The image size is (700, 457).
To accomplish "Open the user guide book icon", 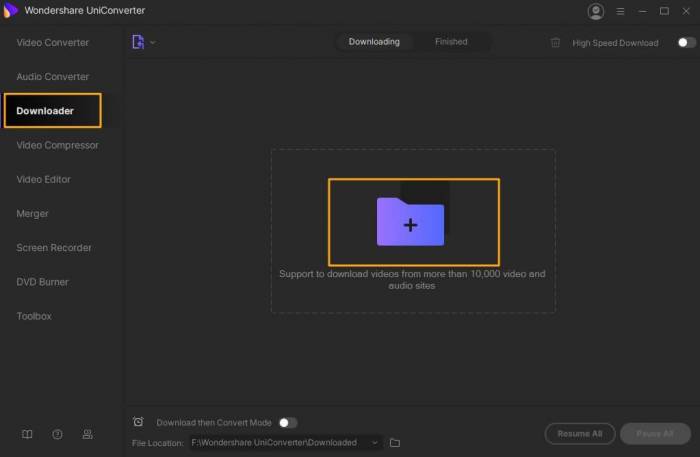I will (x=27, y=434).
